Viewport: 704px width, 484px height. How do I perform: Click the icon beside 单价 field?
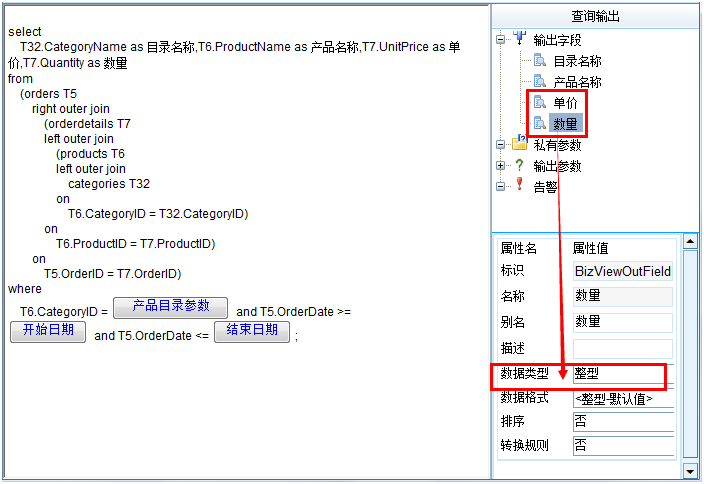(x=539, y=102)
